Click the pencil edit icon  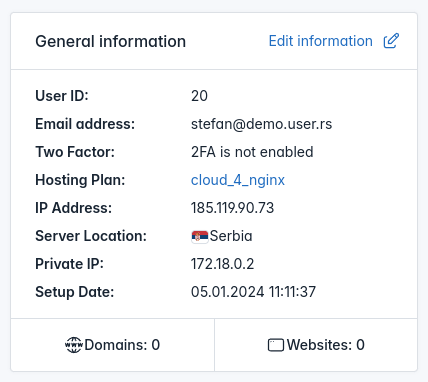391,41
